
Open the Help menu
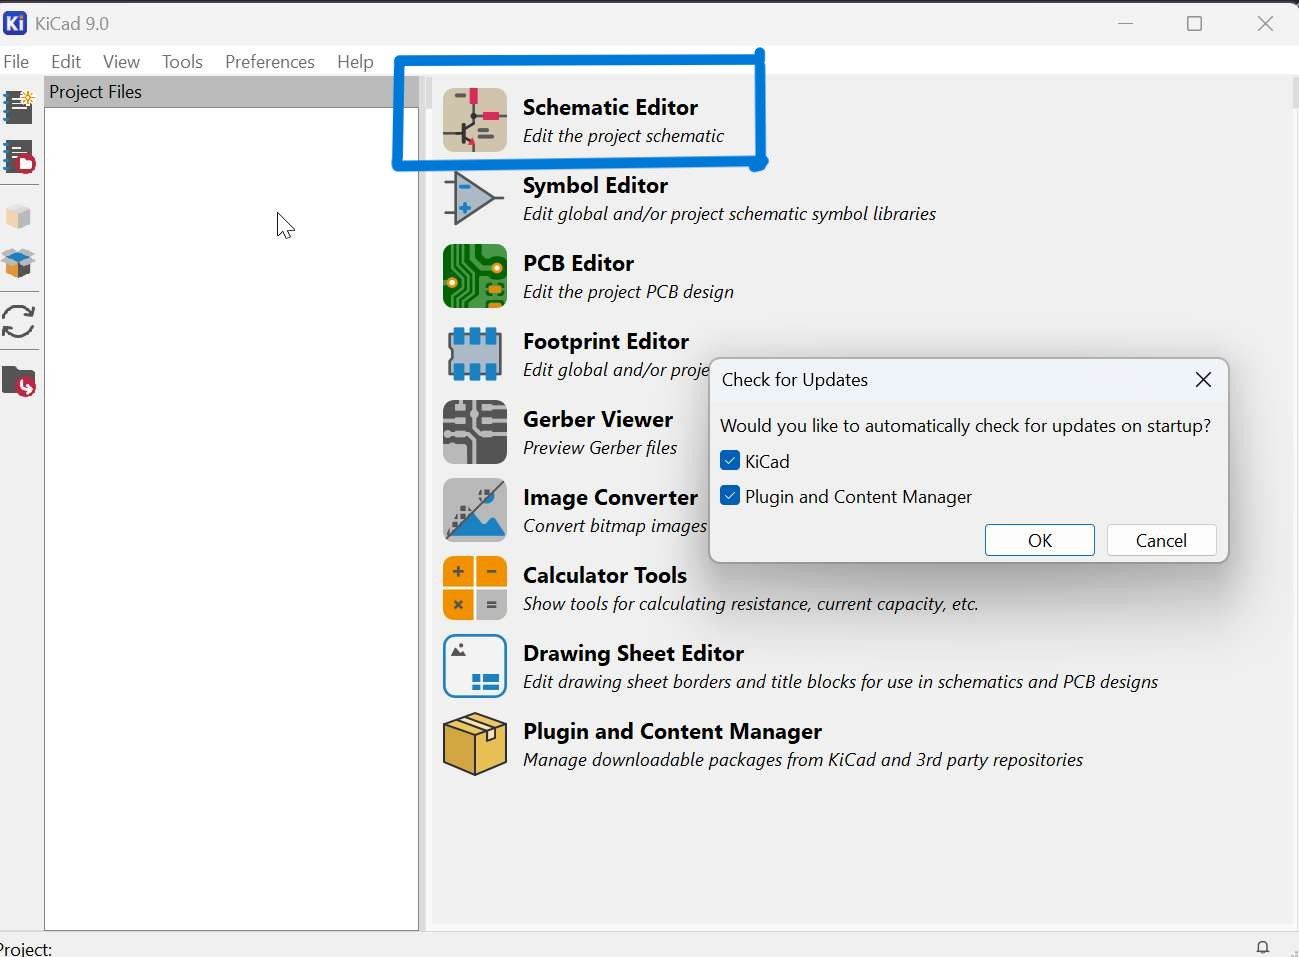click(x=355, y=62)
